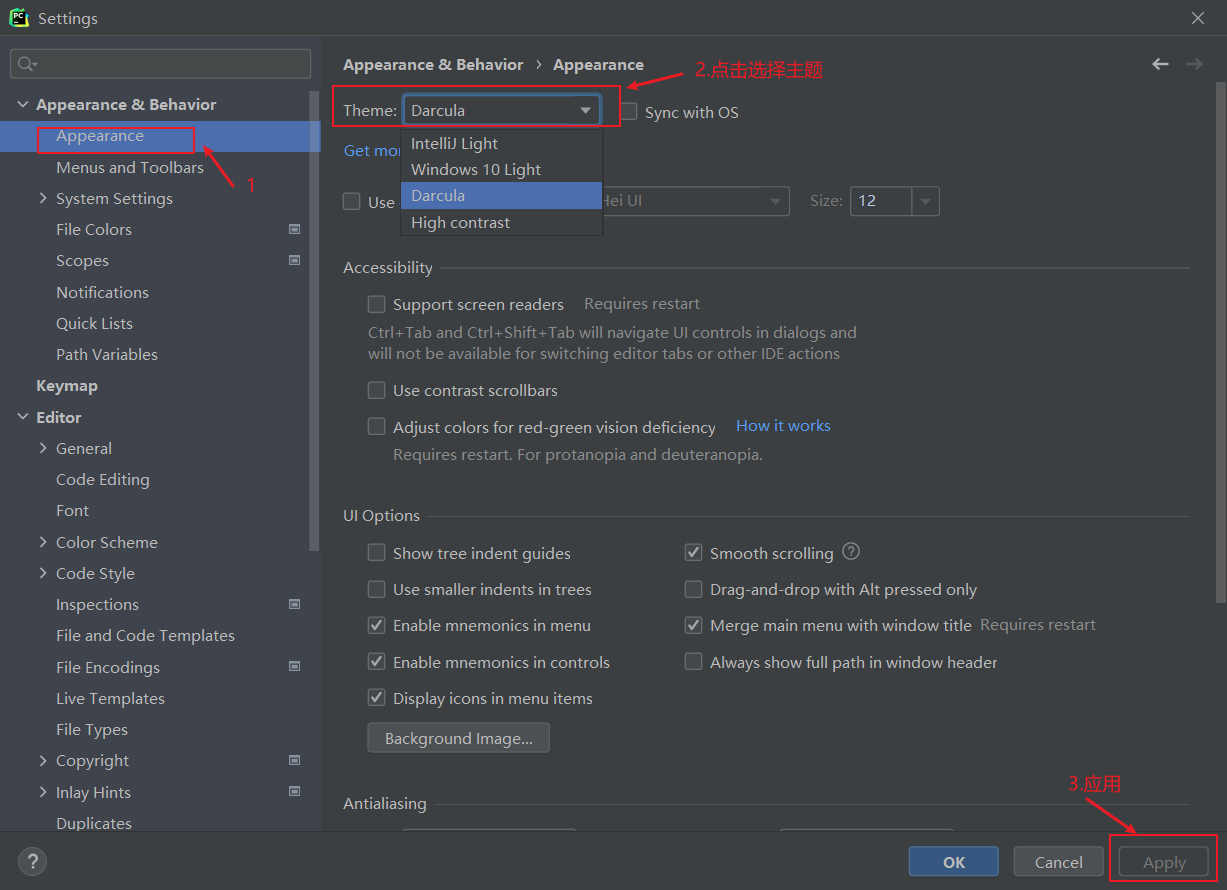This screenshot has width=1227, height=890.
Task: Select Darcula theme in the list
Action: (501, 196)
